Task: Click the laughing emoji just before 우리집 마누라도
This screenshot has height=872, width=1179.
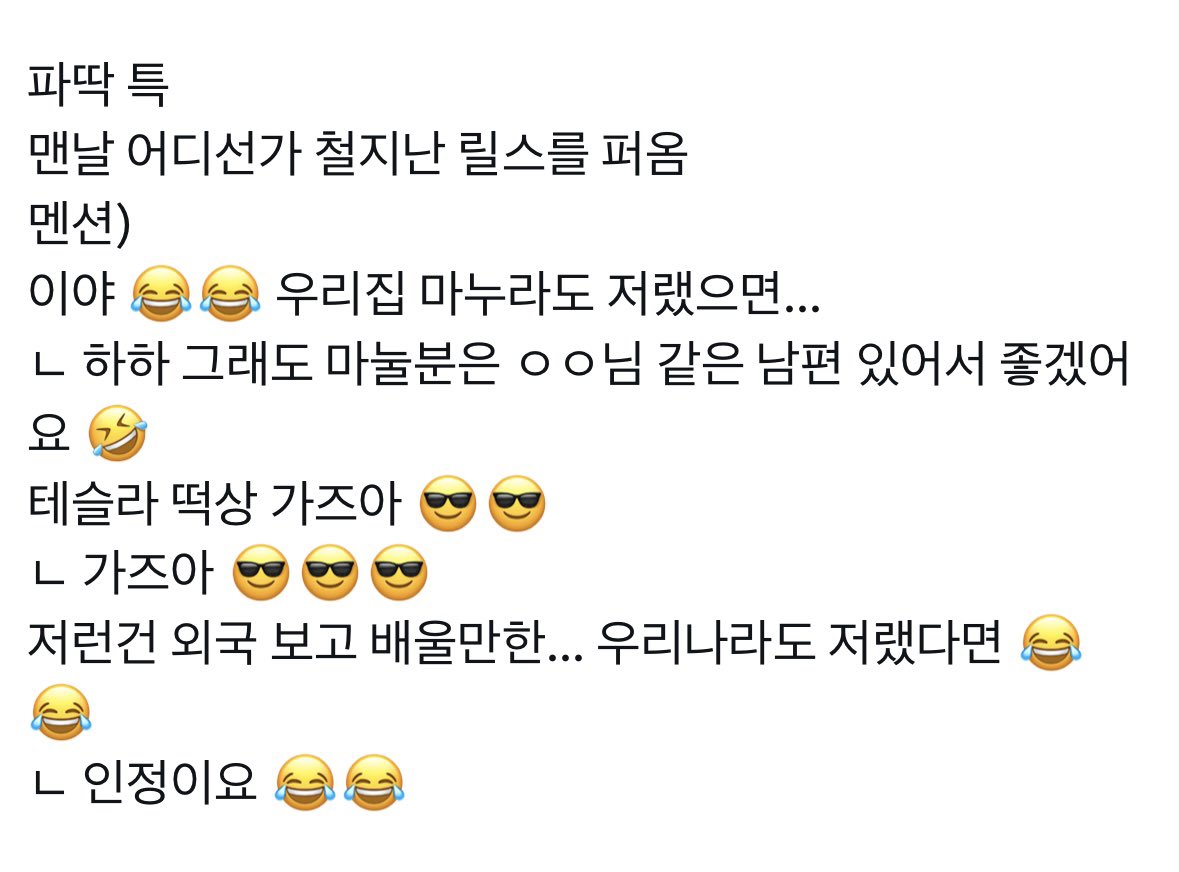Action: point(230,293)
